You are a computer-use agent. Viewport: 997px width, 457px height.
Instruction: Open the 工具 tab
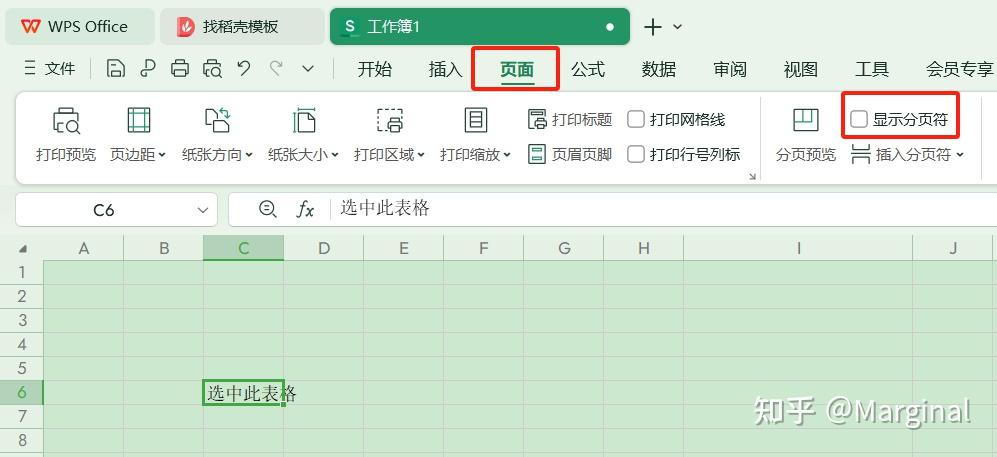pos(872,69)
